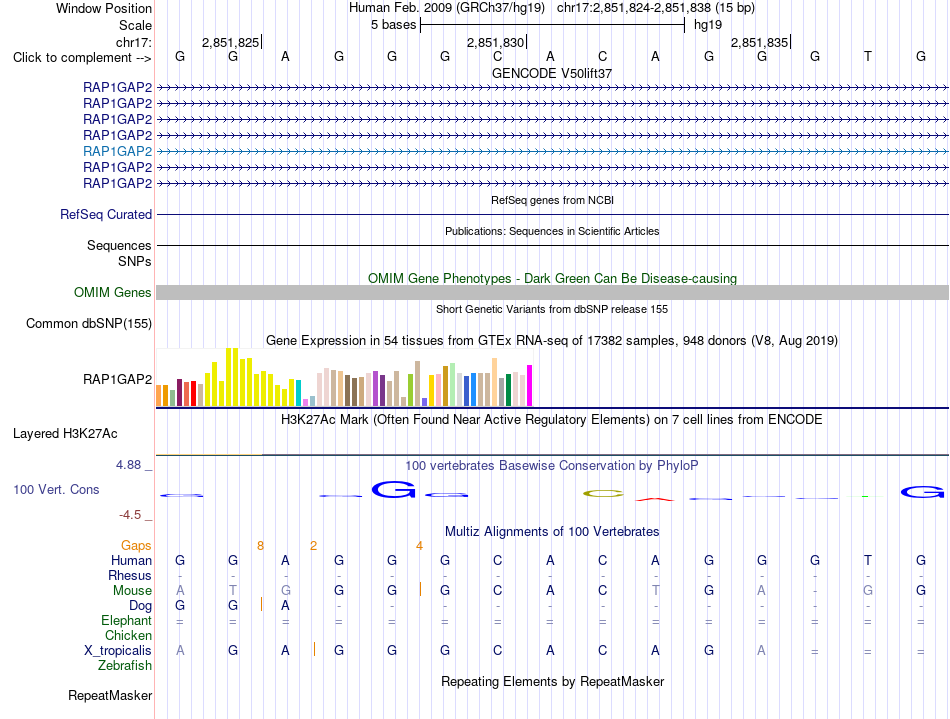Open the GENCODE V50lift37 track title

552,73
